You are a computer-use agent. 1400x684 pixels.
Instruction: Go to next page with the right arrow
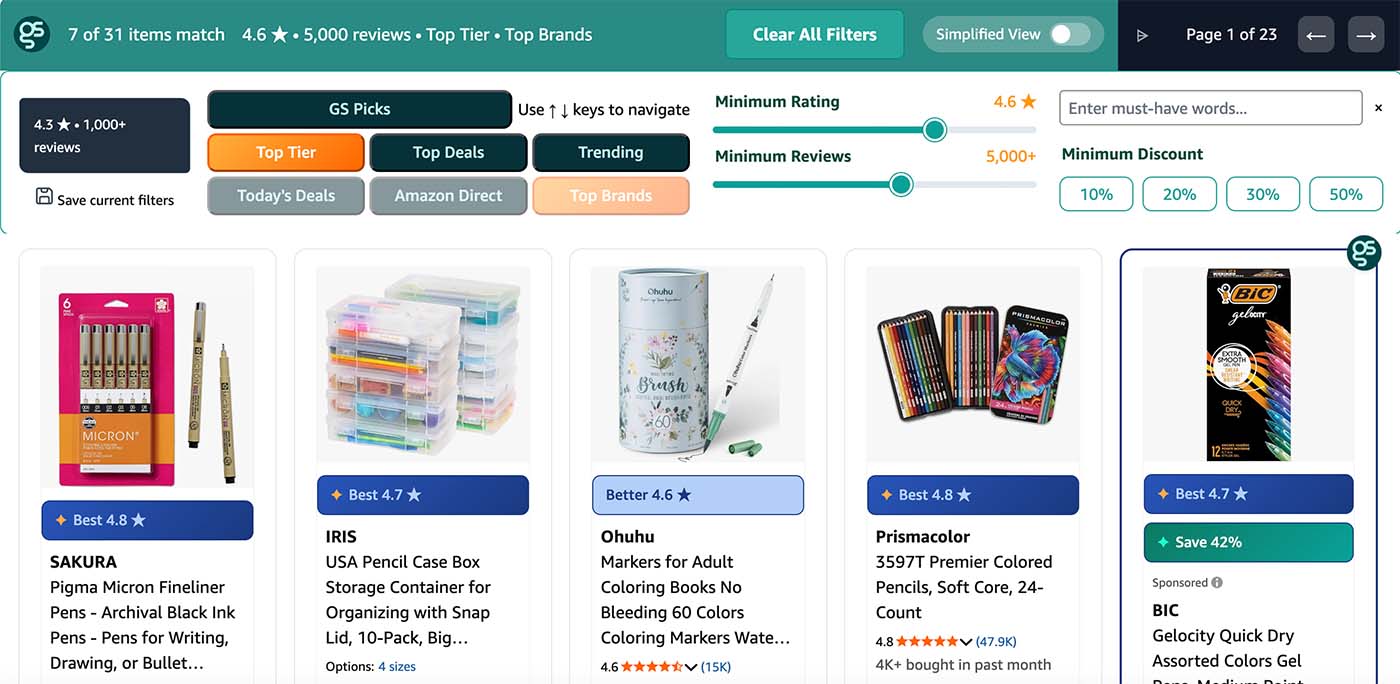point(1366,34)
